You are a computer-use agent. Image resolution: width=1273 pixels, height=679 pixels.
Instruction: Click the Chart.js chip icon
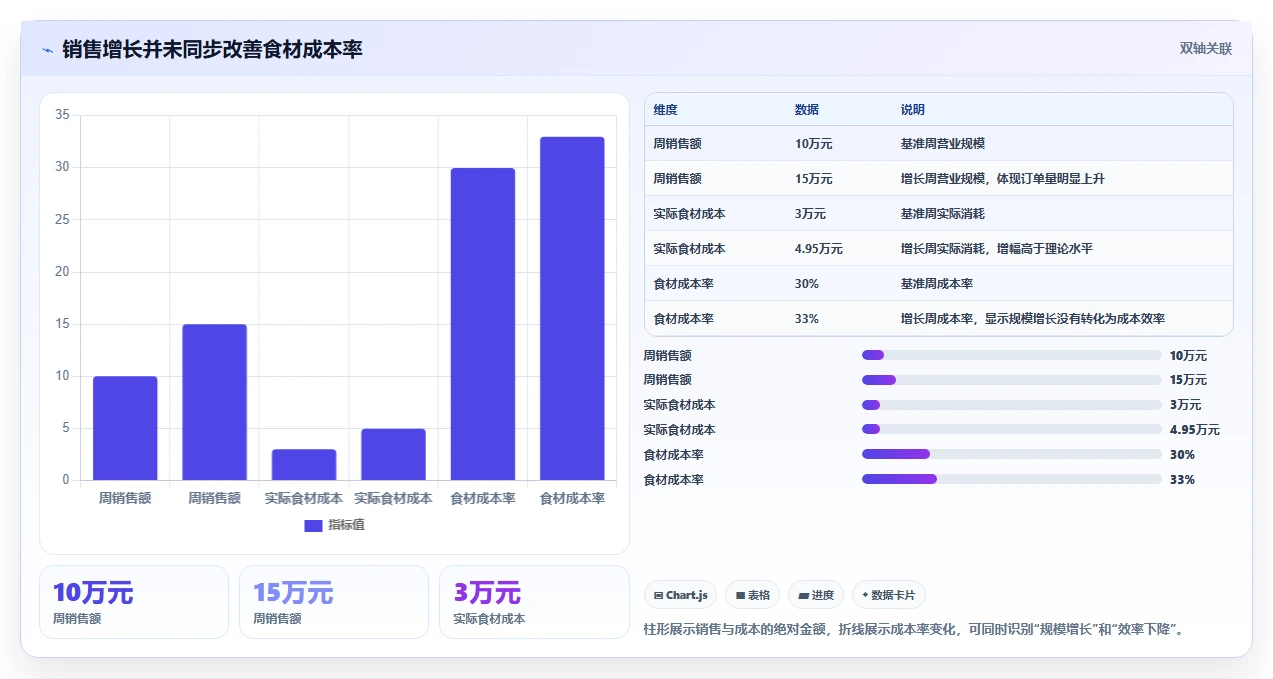coord(658,595)
